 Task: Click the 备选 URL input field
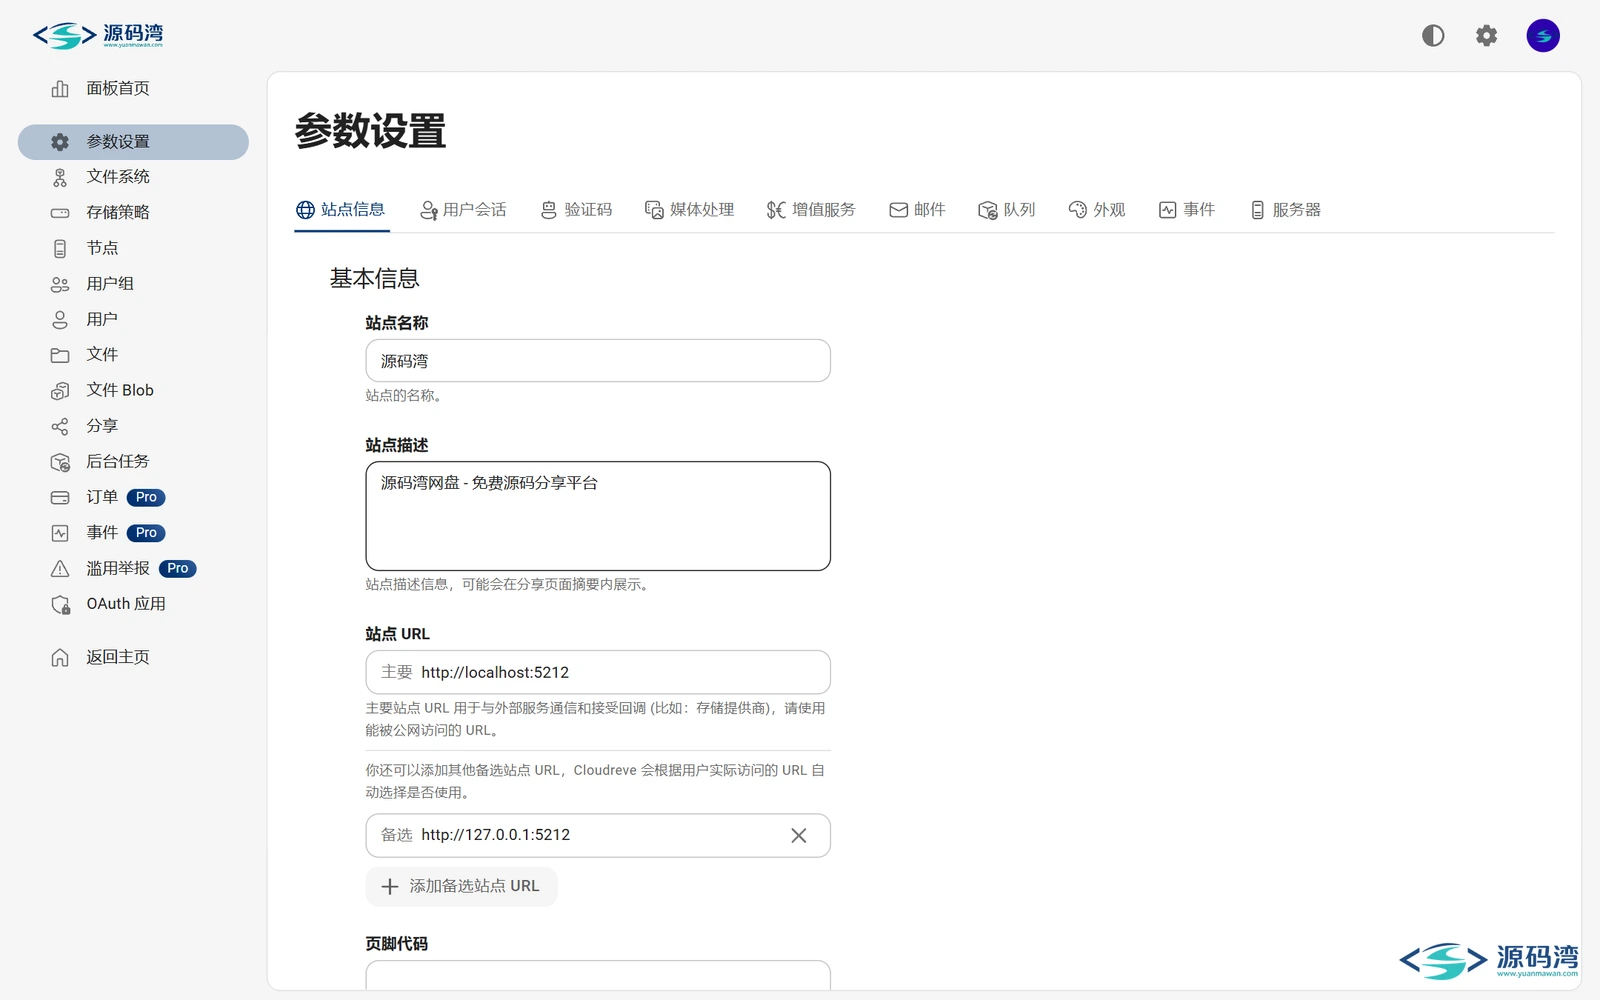click(598, 836)
